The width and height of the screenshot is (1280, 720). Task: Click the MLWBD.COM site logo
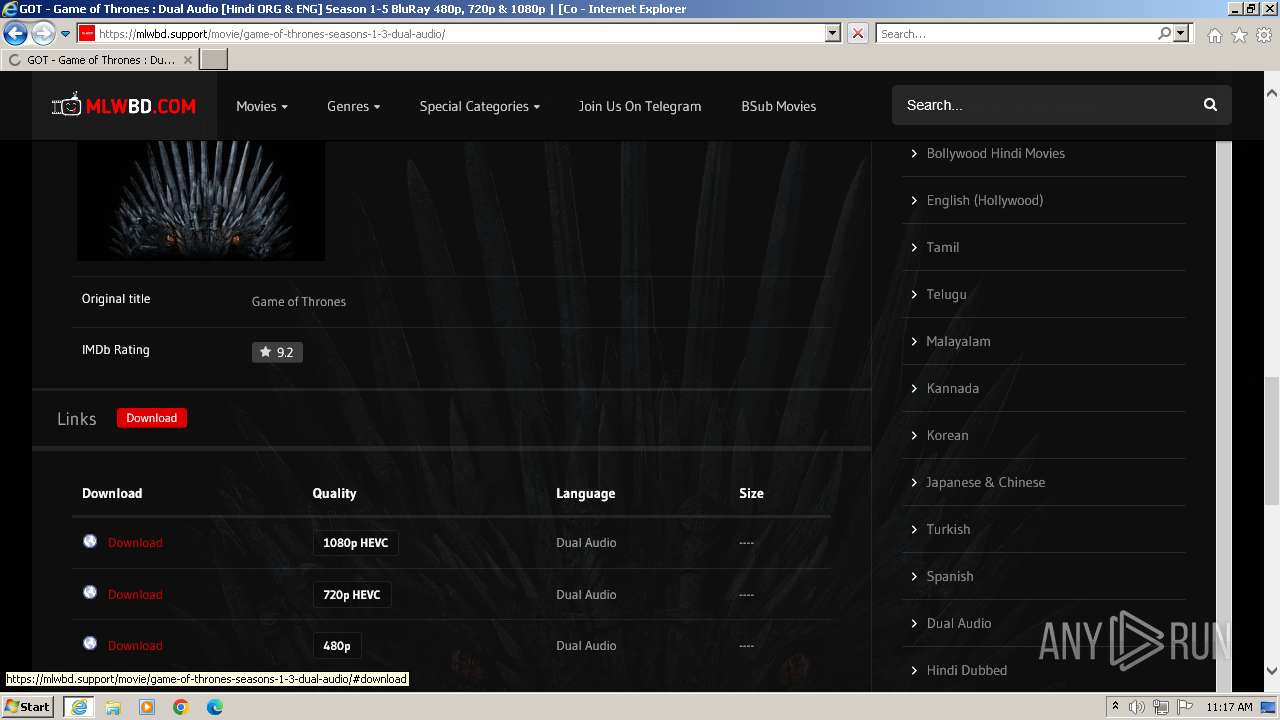124,105
